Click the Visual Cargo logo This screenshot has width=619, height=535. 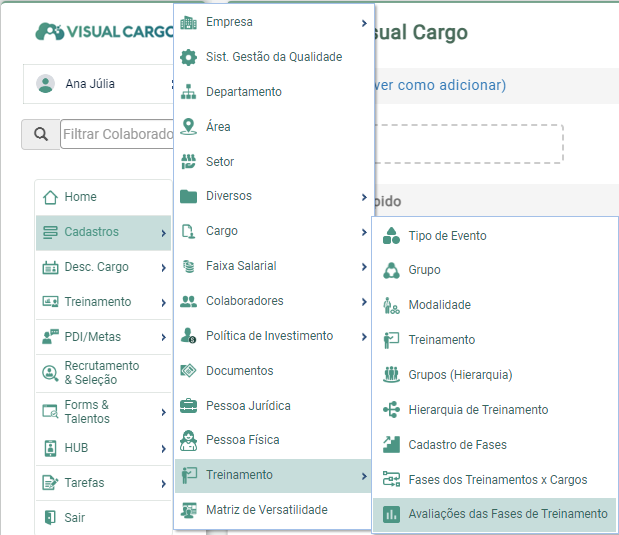tap(105, 32)
